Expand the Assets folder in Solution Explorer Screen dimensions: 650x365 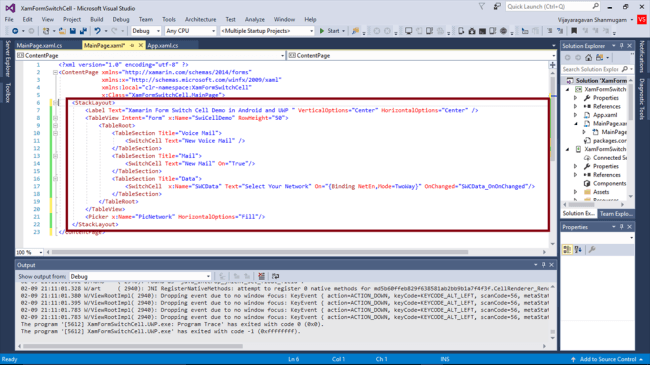(x=575, y=192)
